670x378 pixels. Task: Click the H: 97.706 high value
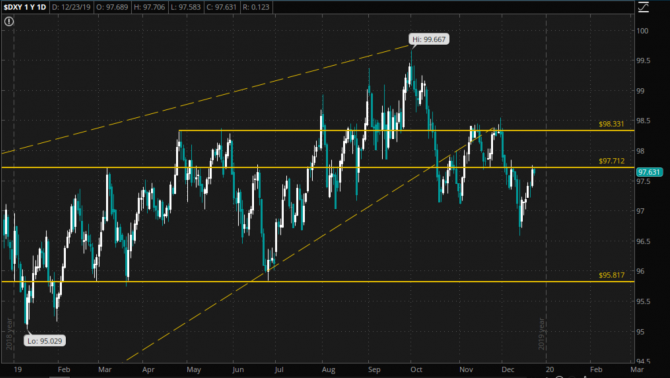(x=149, y=7)
